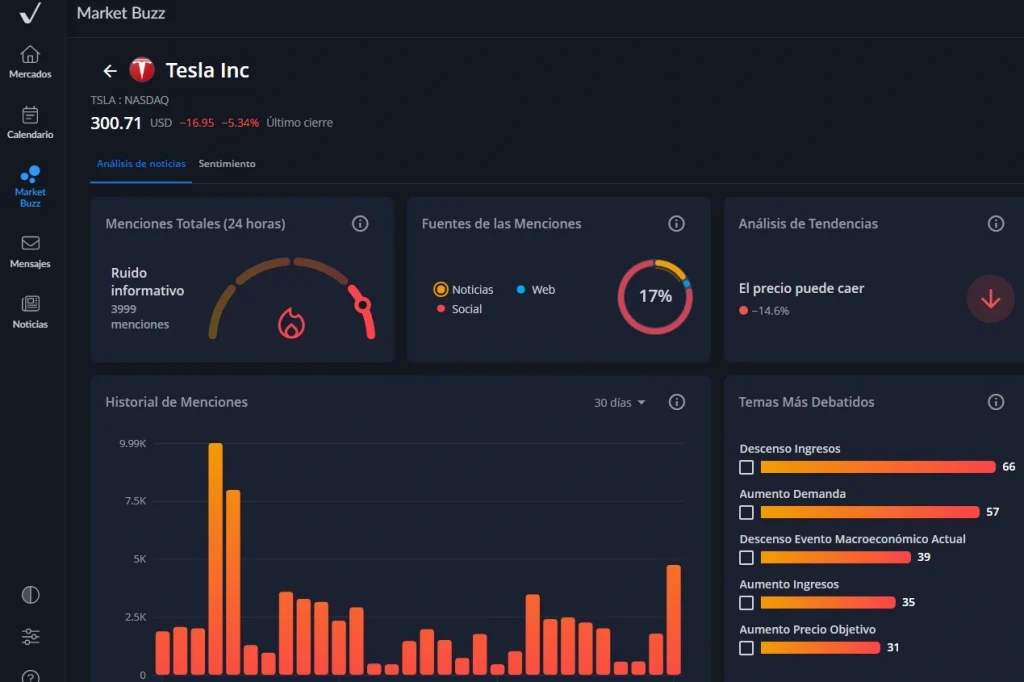Open the Noticias section
This screenshot has width=1024, height=682.
(30, 312)
